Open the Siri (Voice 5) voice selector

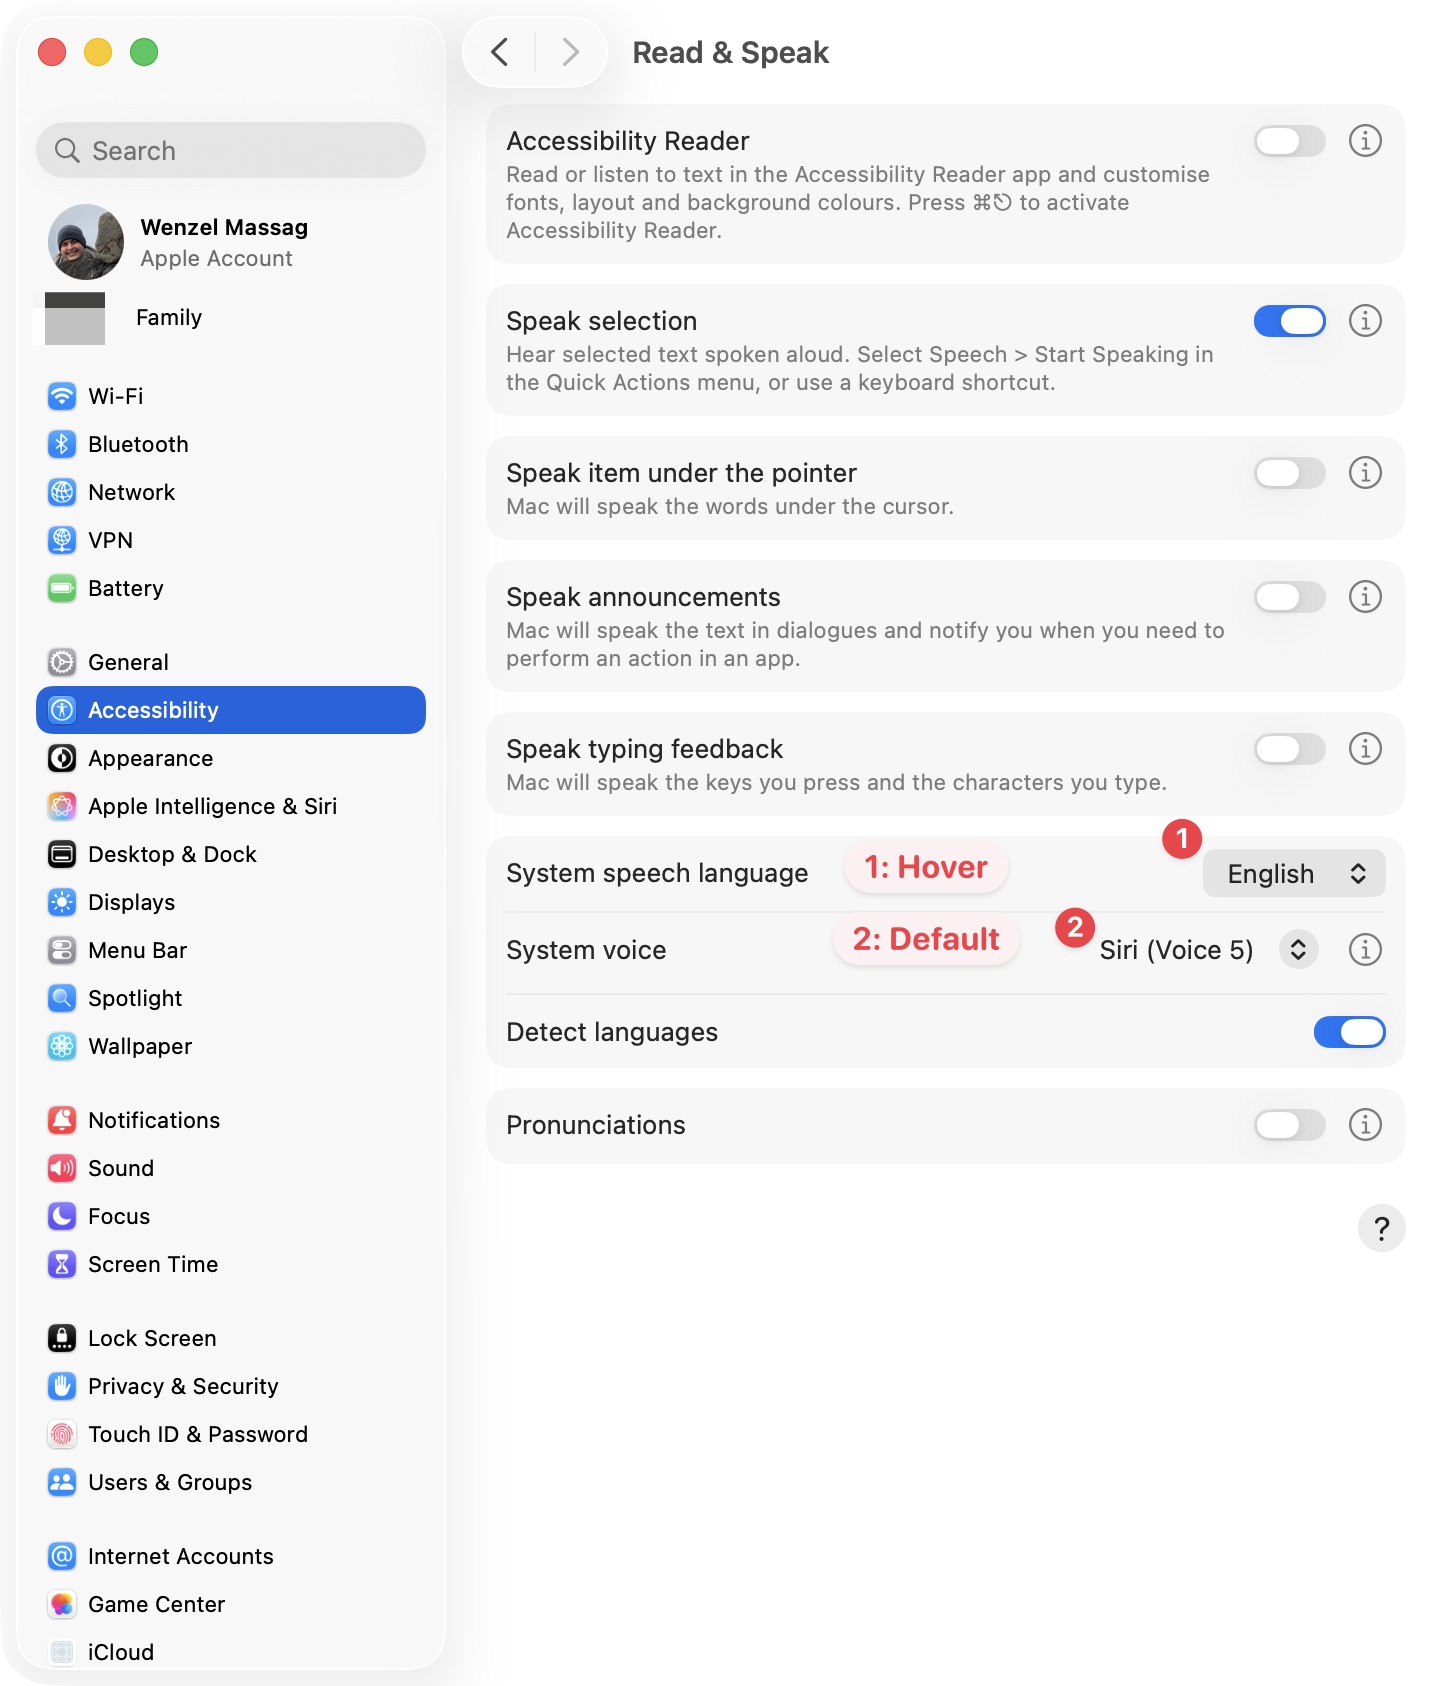point(1298,949)
